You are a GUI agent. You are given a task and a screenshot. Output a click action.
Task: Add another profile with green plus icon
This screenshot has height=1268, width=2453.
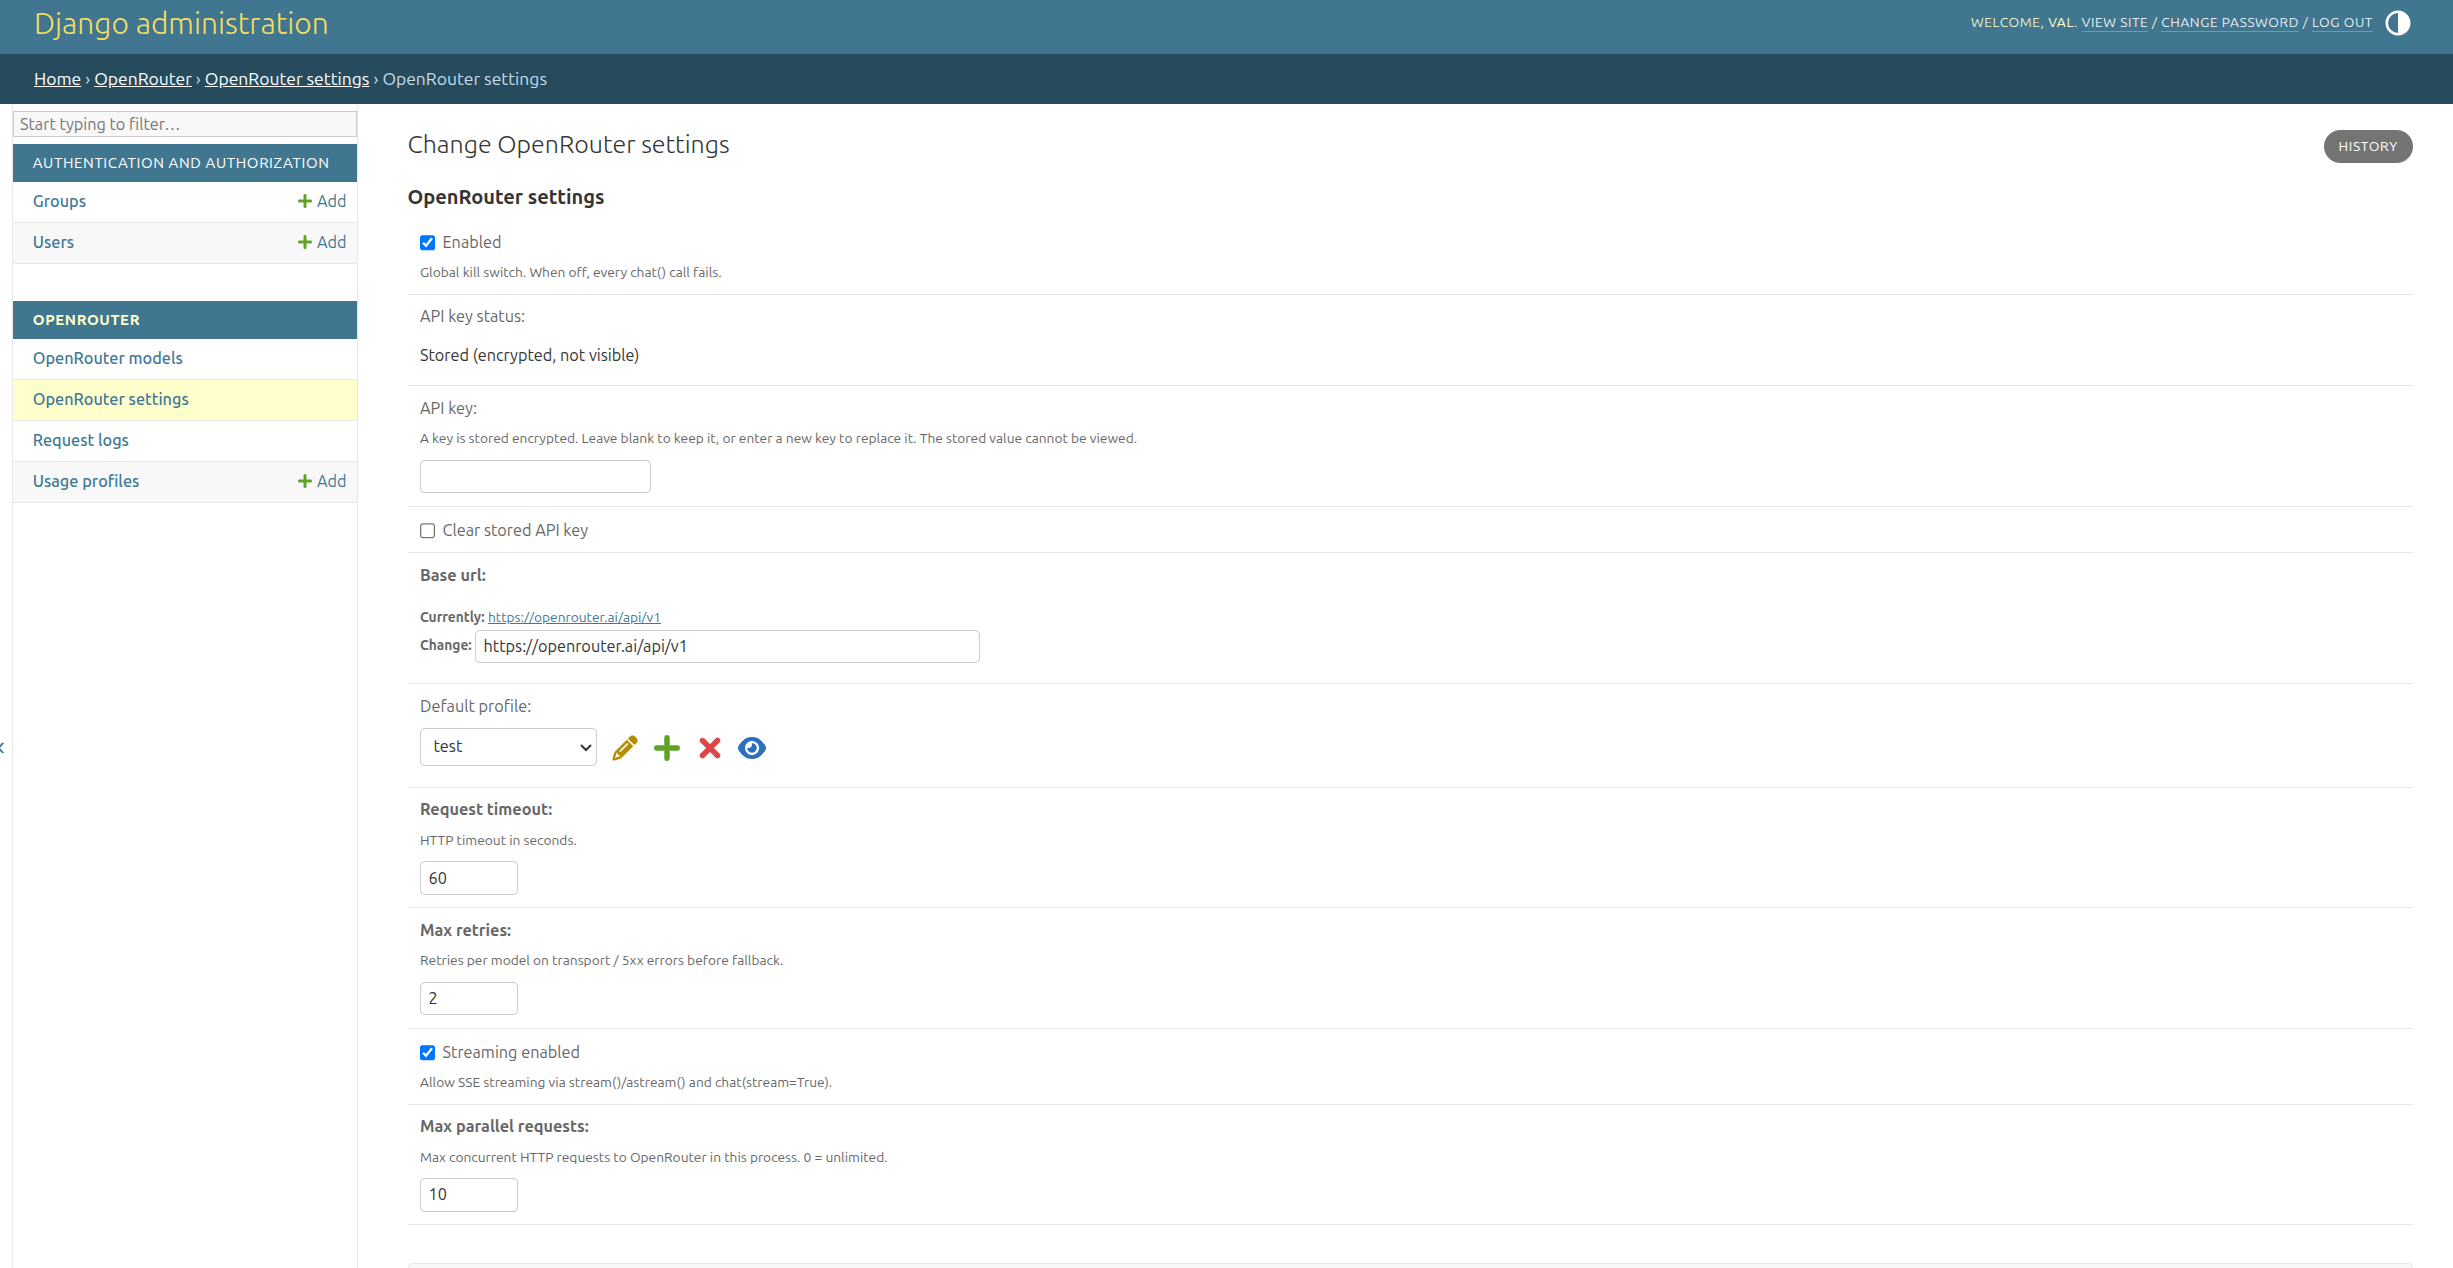tap(667, 748)
